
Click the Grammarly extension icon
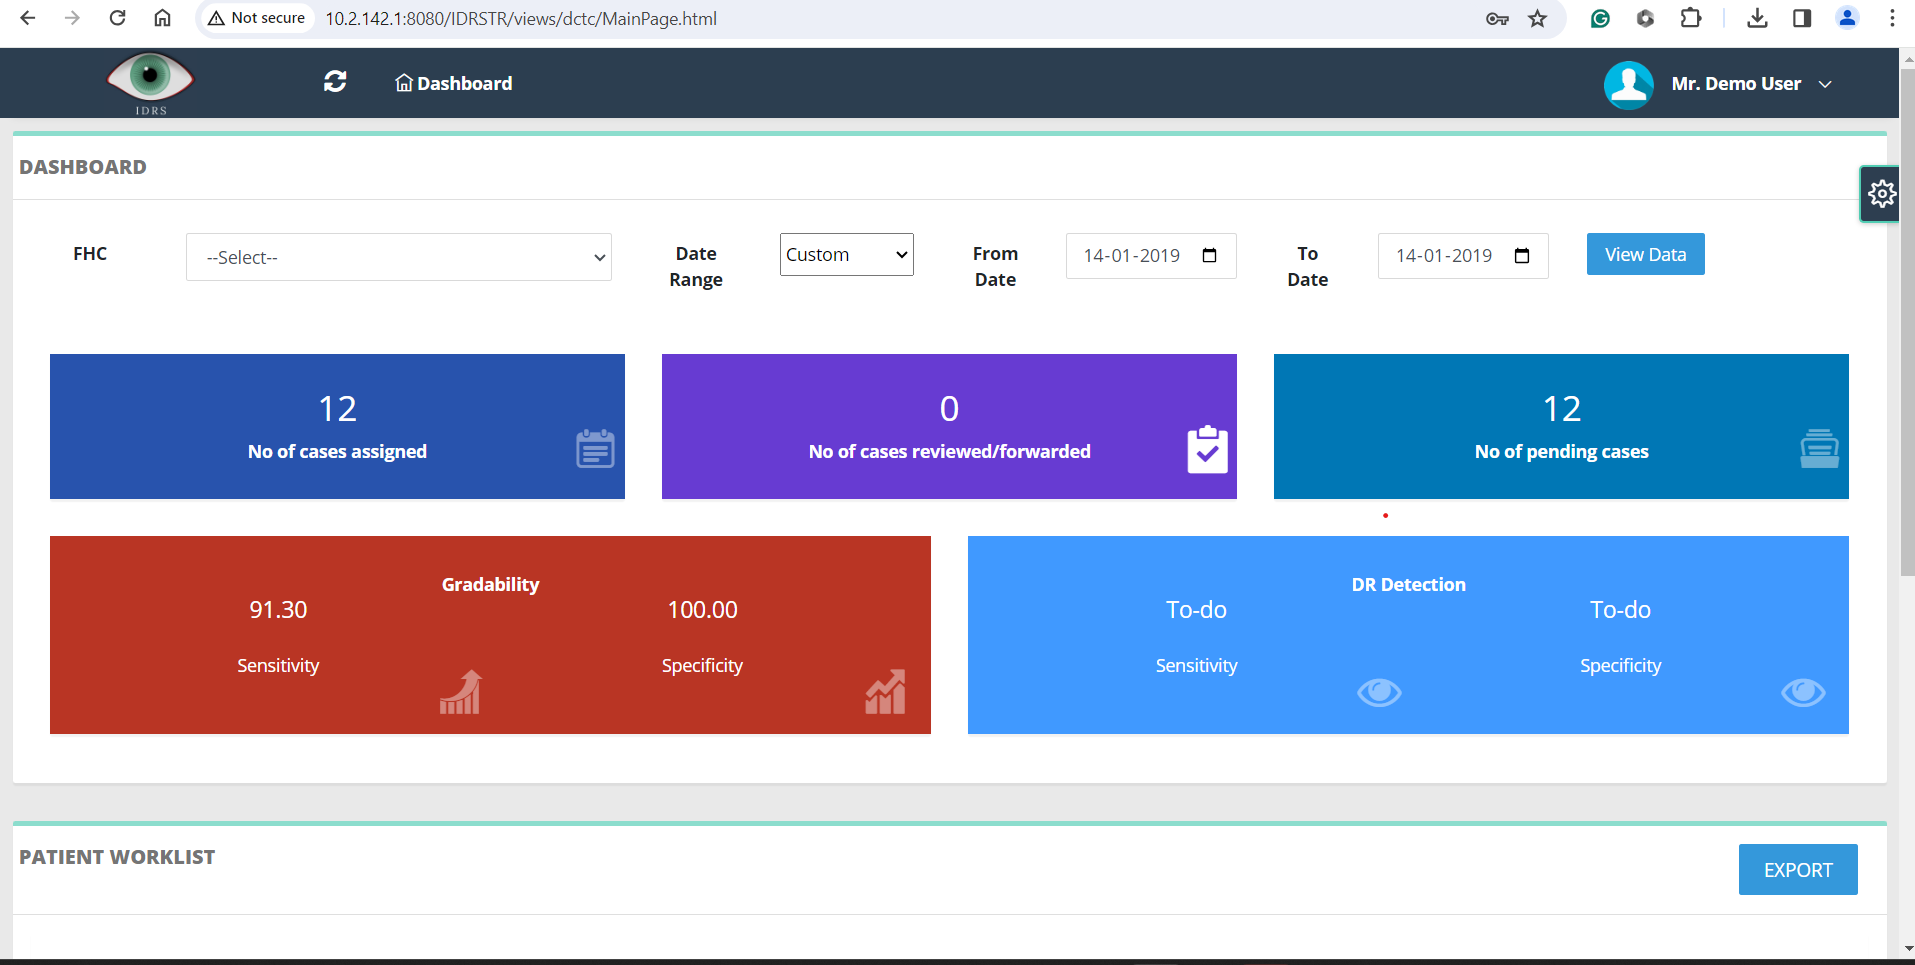[x=1600, y=18]
